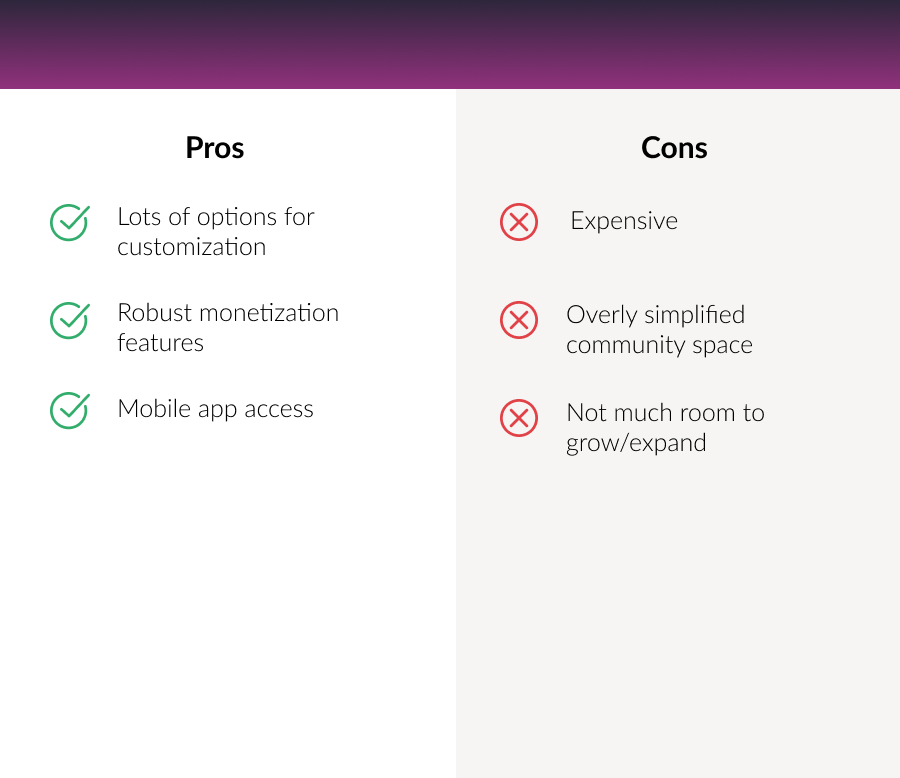
Task: Click the 'Mobile app access' text
Action: tap(215, 409)
